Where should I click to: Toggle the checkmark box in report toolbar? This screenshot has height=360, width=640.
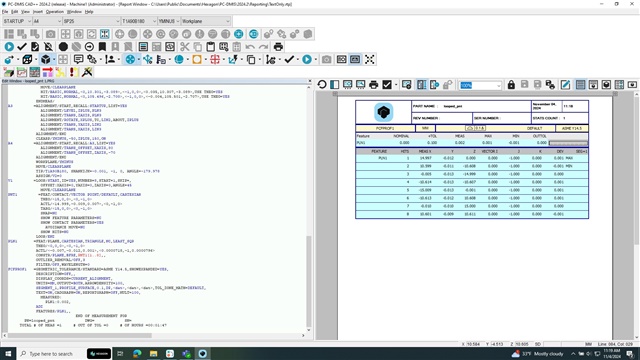387,84
